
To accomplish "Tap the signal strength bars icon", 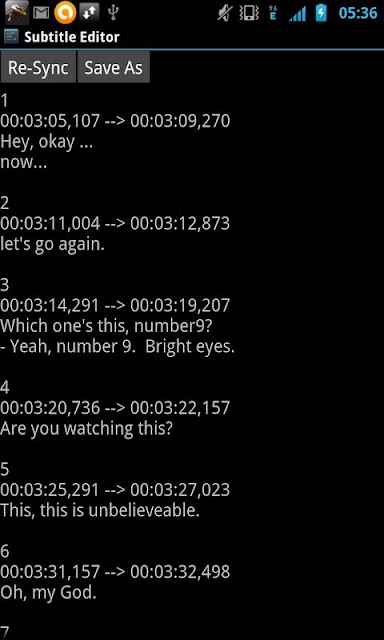I will pos(297,14).
